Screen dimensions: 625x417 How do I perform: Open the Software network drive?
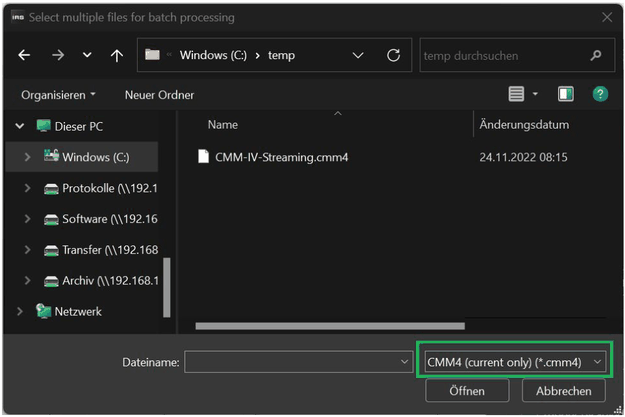pyautogui.click(x=101, y=219)
